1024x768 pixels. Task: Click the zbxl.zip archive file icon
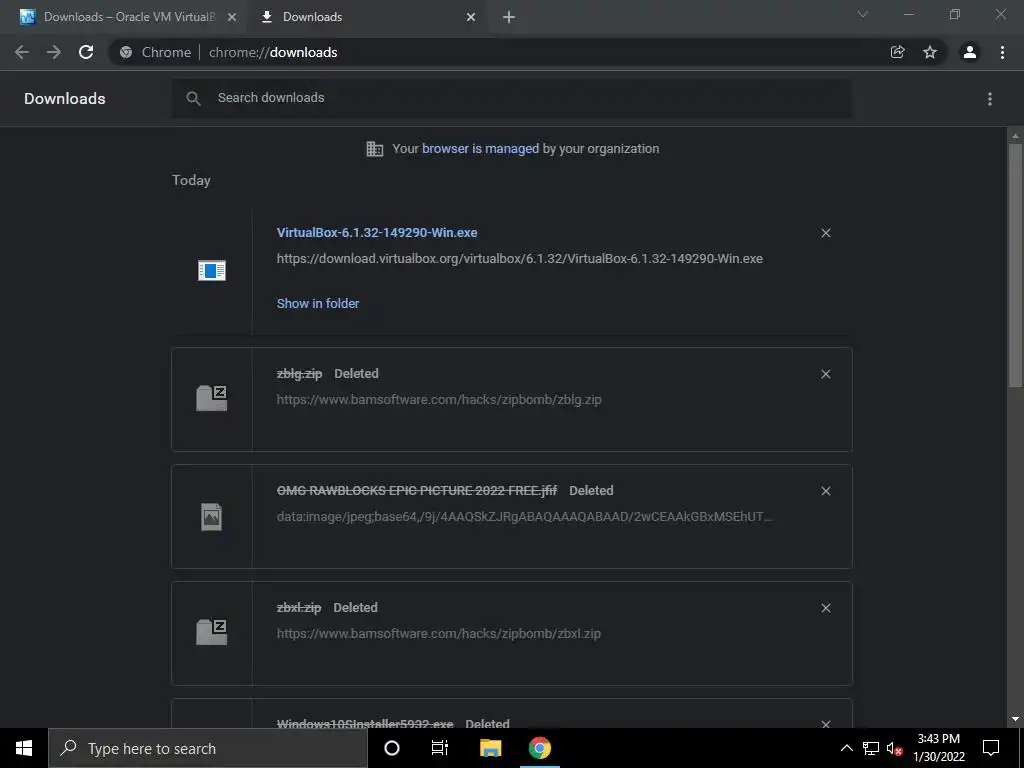212,632
